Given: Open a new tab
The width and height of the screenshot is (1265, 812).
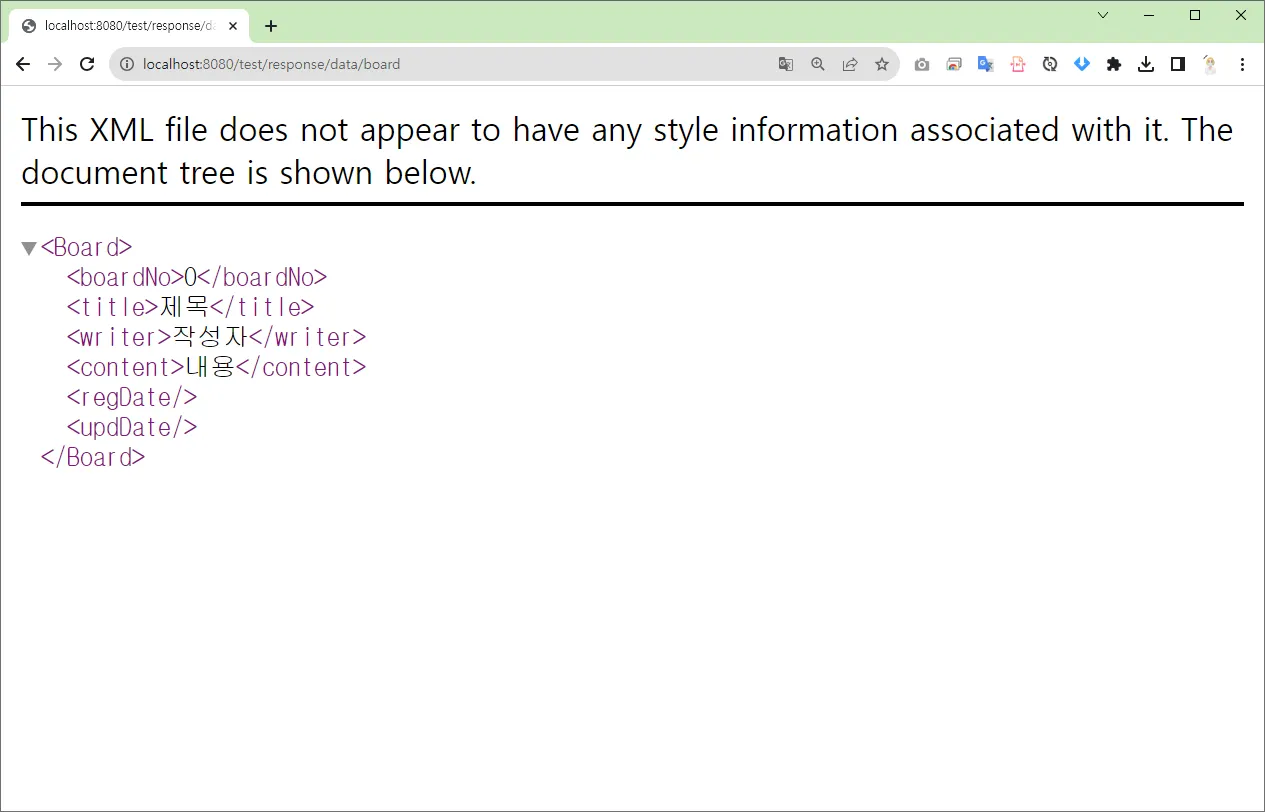Looking at the screenshot, I should 271,26.
